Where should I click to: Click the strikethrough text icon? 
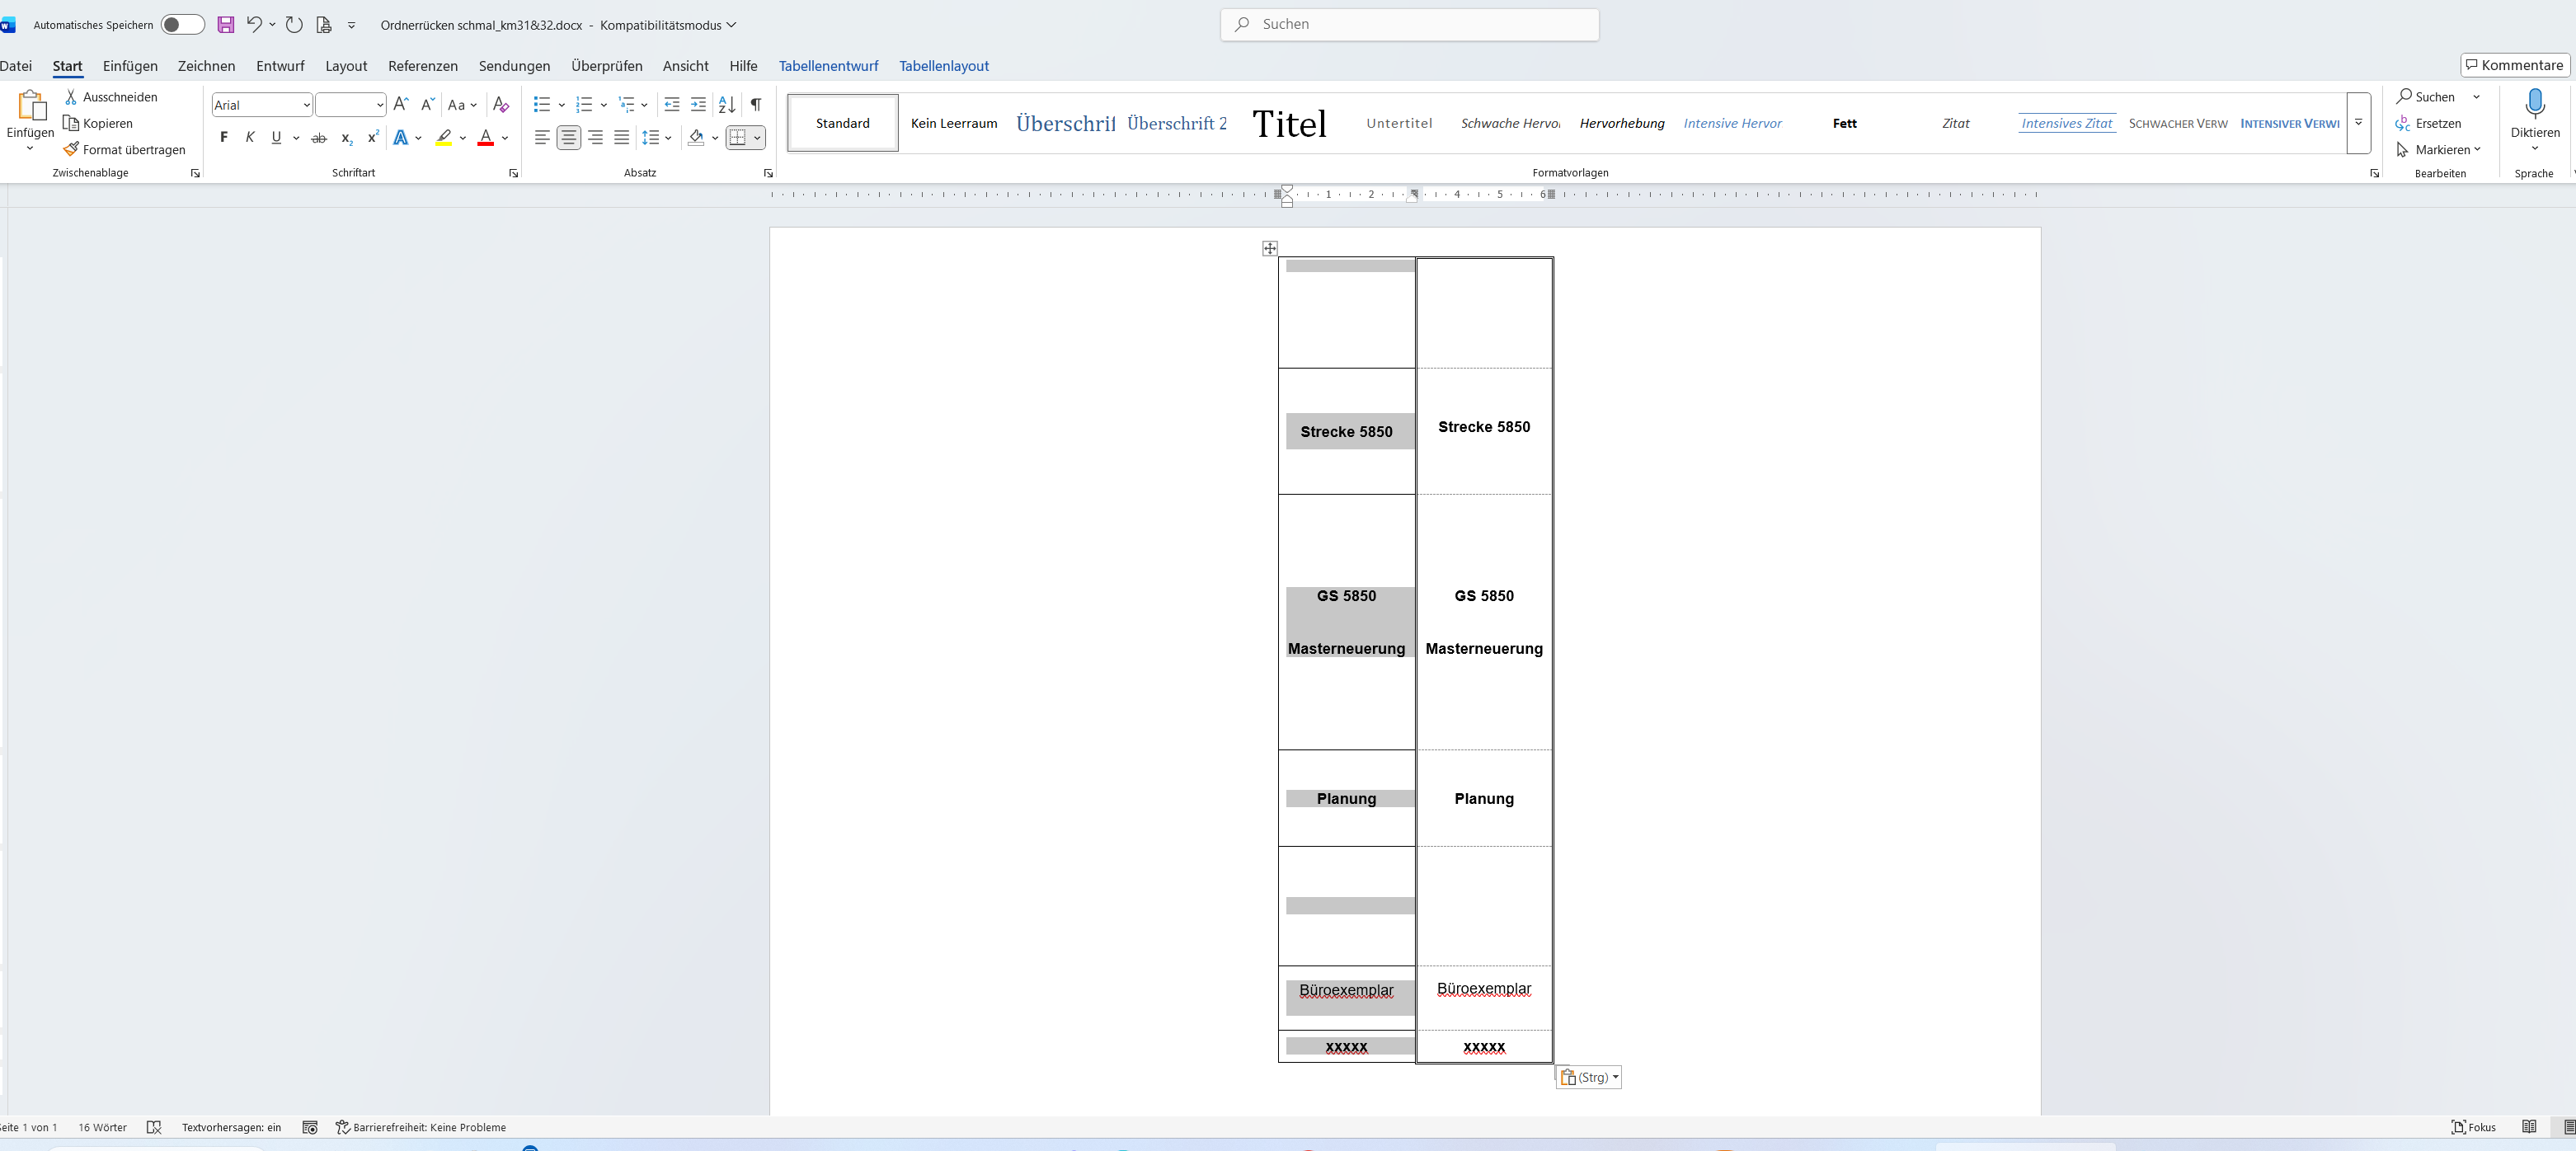(319, 138)
